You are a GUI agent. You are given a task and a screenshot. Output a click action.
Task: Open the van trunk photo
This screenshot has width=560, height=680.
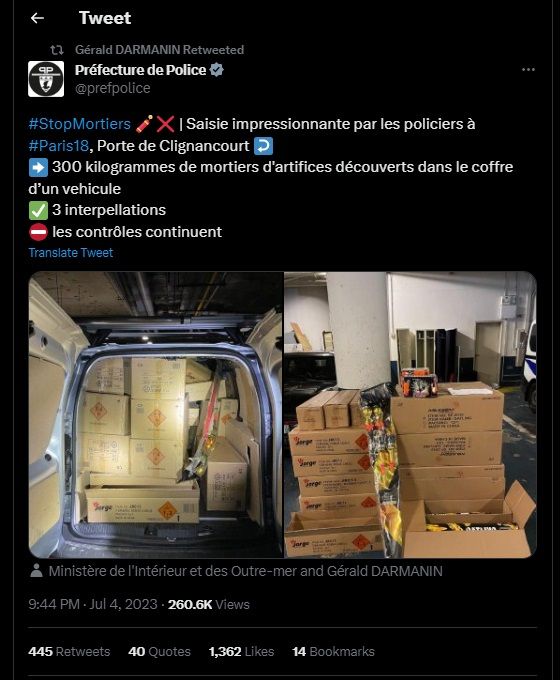click(156, 415)
